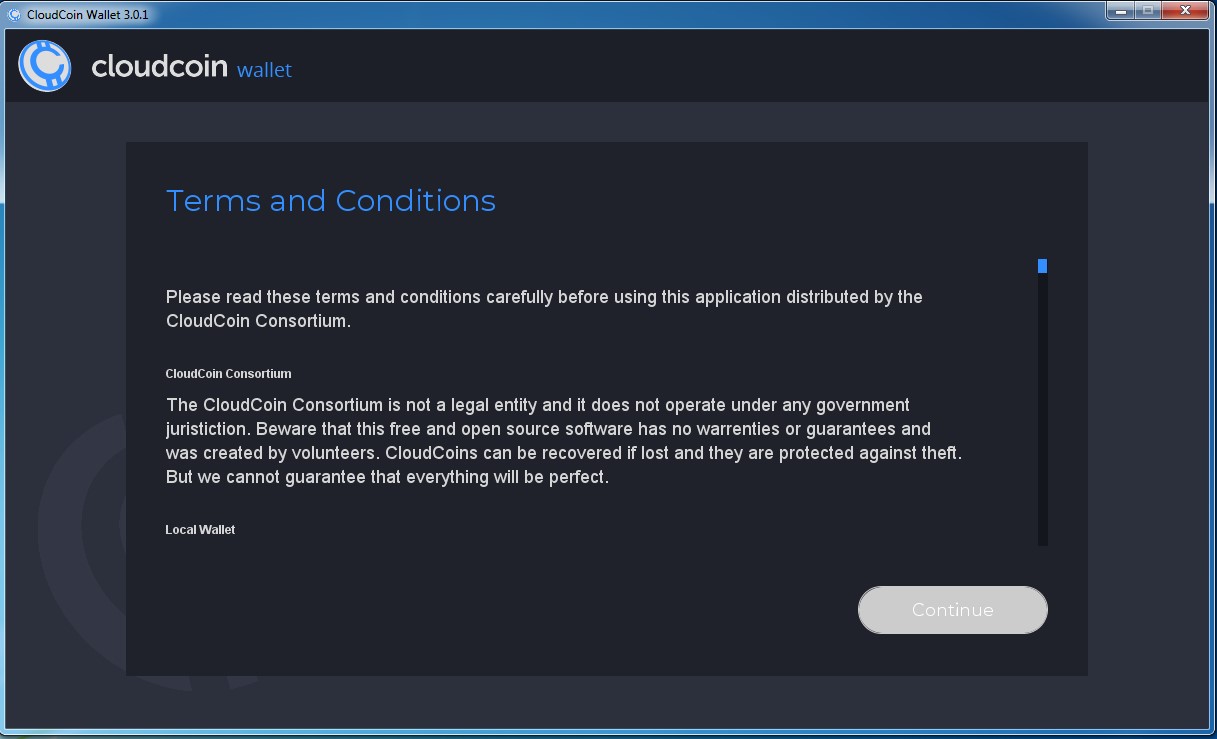
Task: Click the "jurisdiction. Beware that this free" line
Action: pyautogui.click(x=548, y=429)
